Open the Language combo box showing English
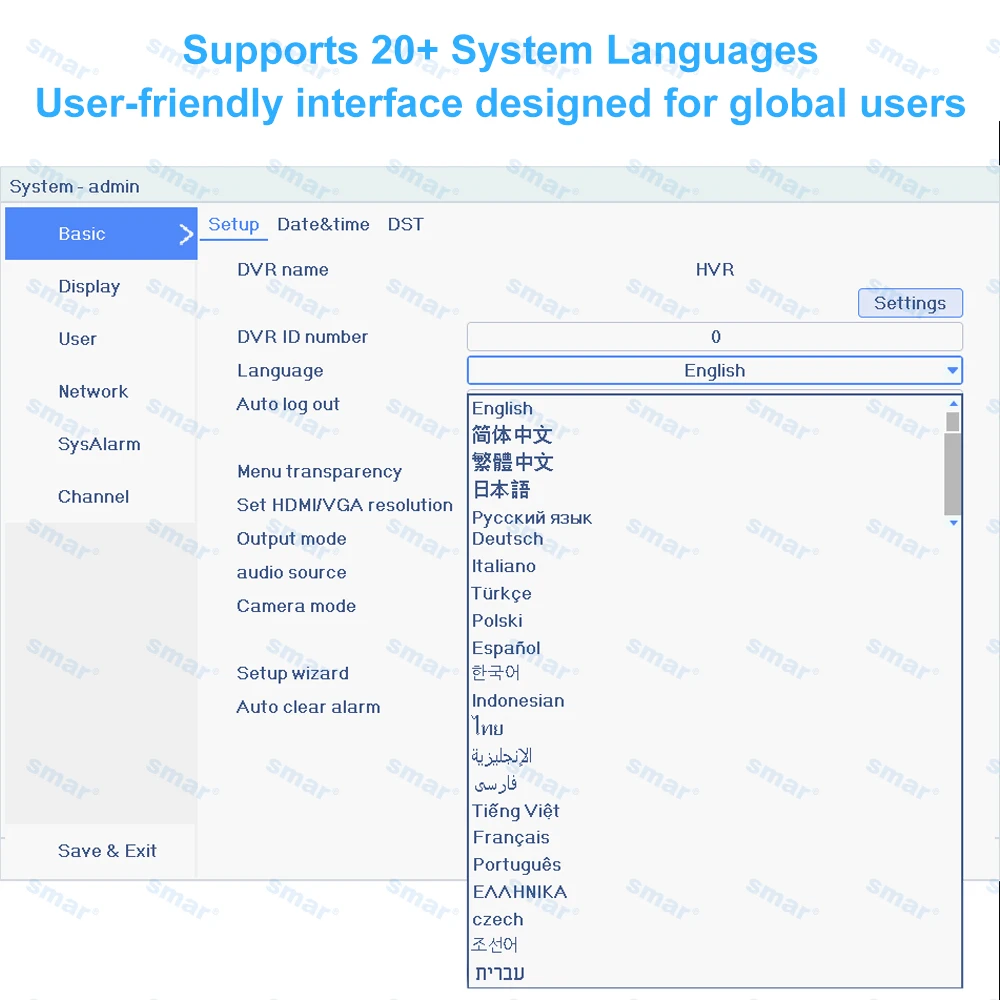 pyautogui.click(x=714, y=371)
